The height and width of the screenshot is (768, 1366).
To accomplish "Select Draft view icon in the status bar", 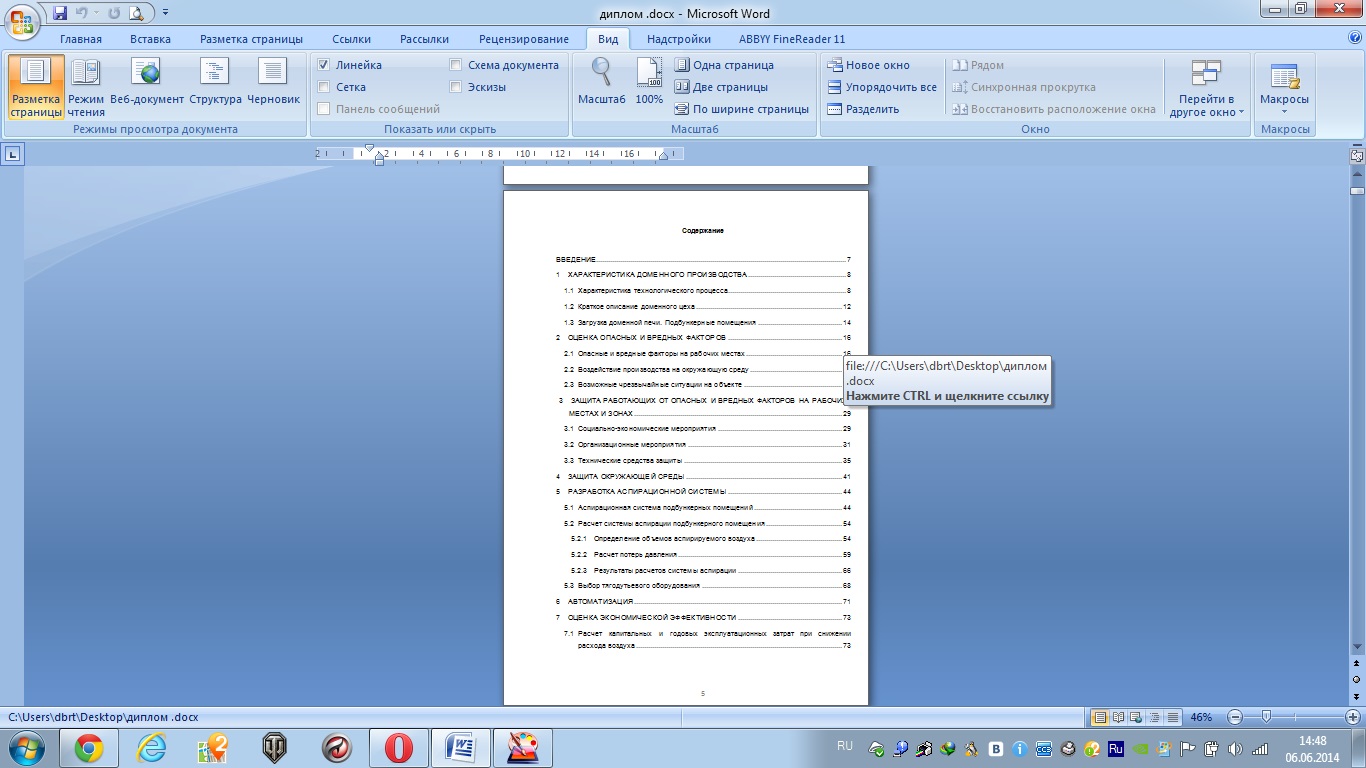I will 1172,717.
